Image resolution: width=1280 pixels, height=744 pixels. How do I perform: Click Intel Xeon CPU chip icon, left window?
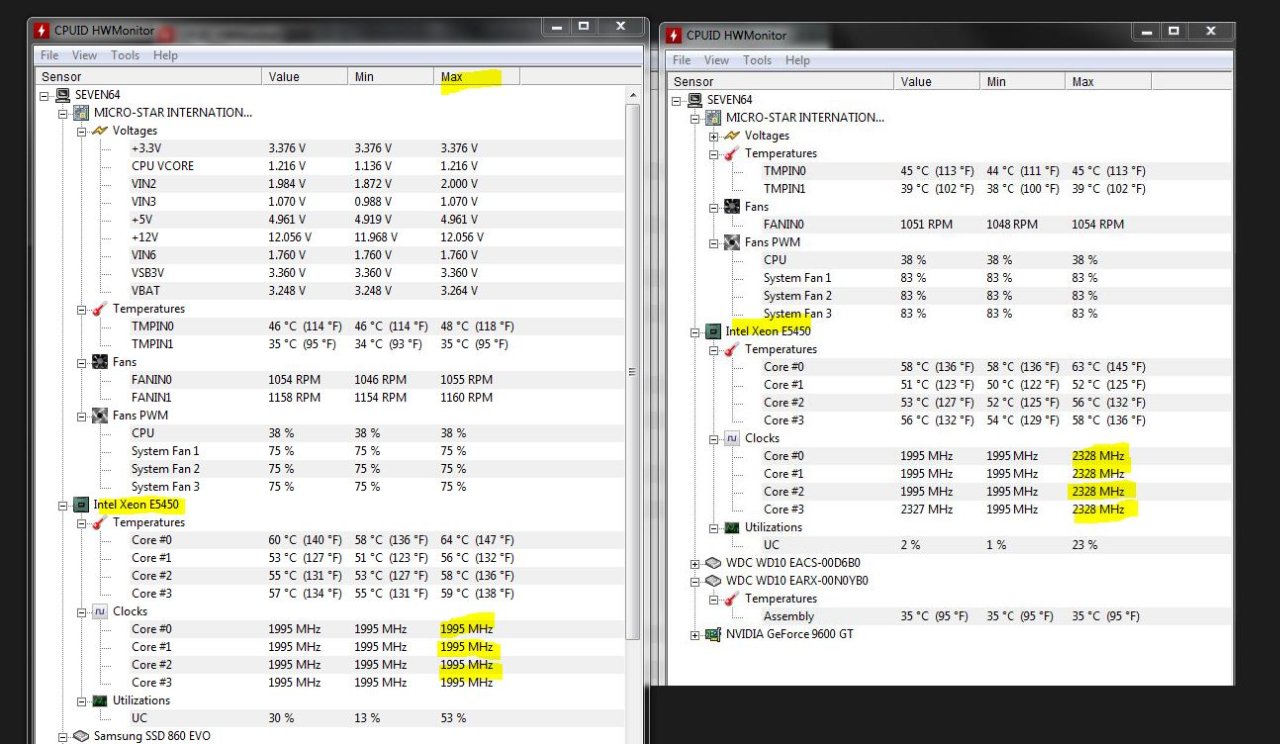click(x=81, y=505)
